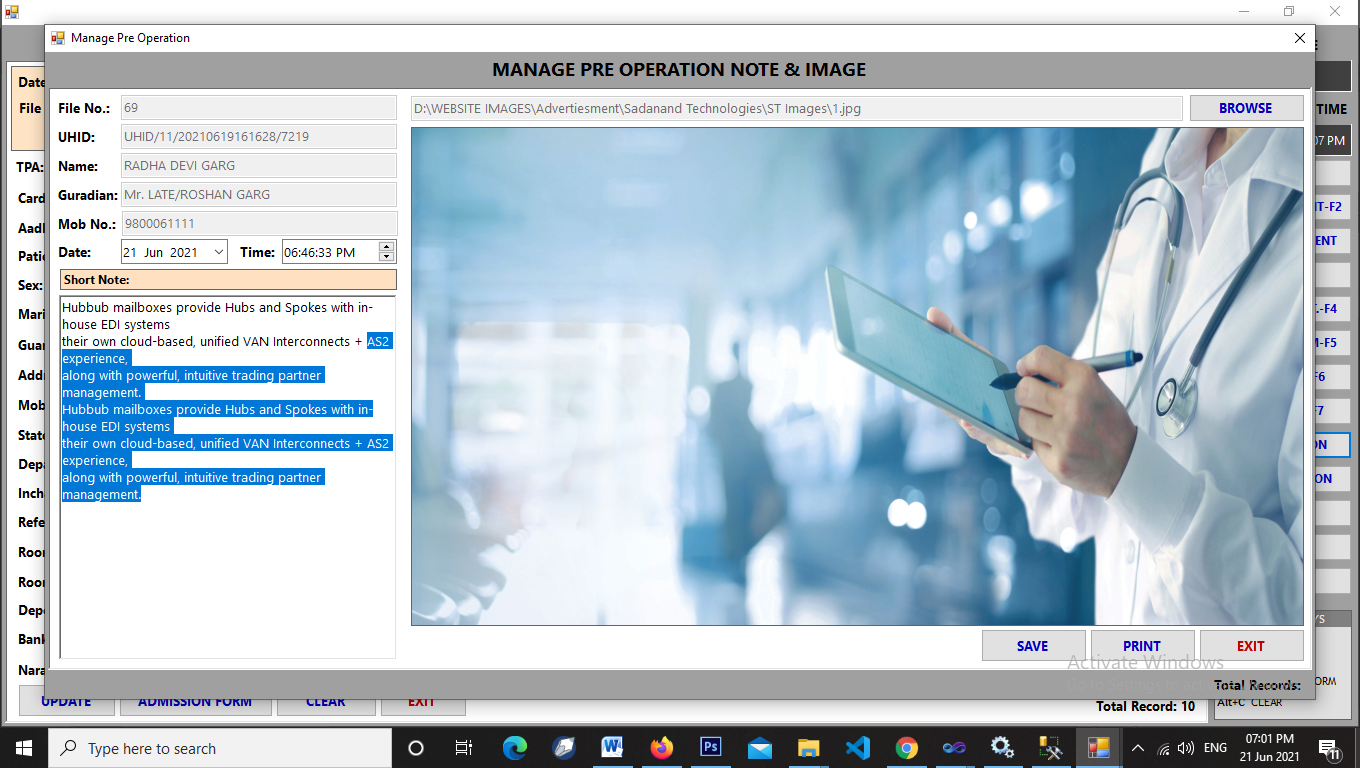Show hidden system tray icons
Viewport: 1360px width, 768px height.
tap(1137, 748)
